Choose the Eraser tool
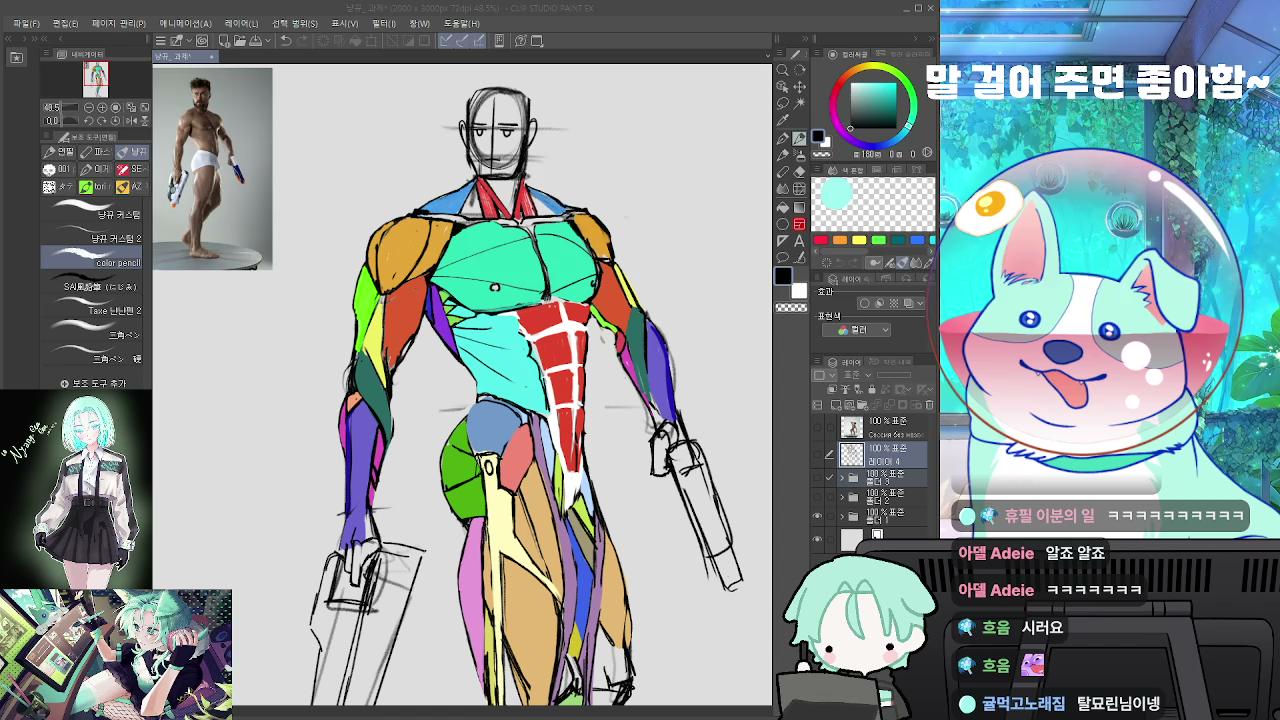This screenshot has width=1280, height=720. [800, 171]
